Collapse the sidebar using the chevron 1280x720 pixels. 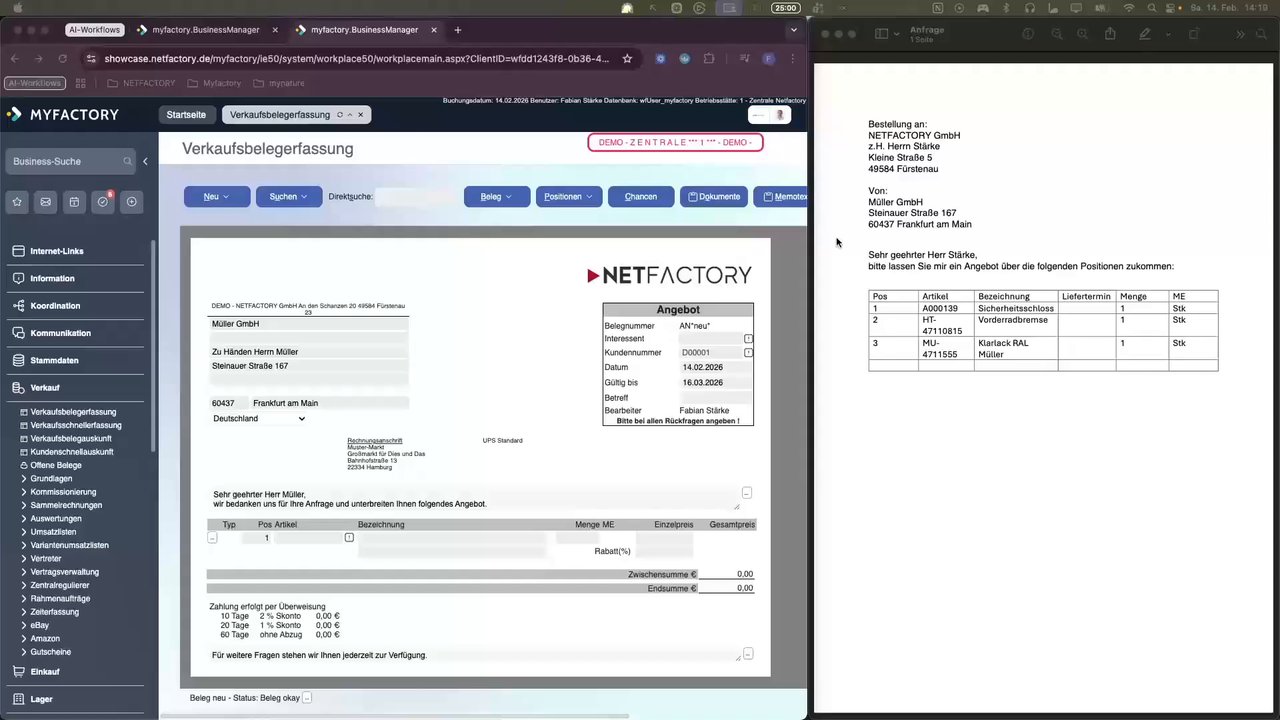click(145, 160)
